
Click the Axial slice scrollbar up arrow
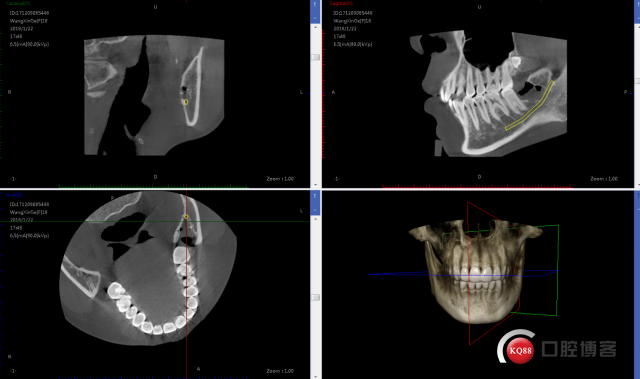tap(315, 219)
